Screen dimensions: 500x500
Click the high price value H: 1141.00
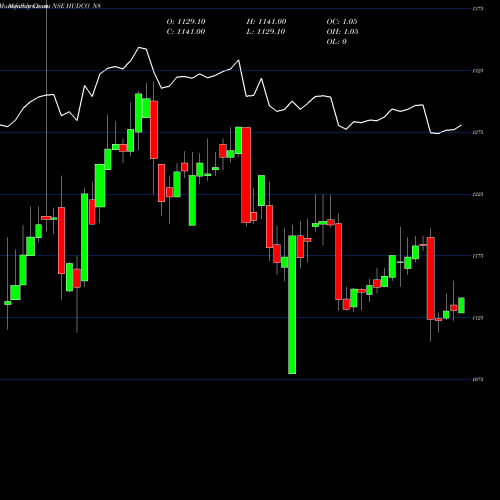click(266, 22)
